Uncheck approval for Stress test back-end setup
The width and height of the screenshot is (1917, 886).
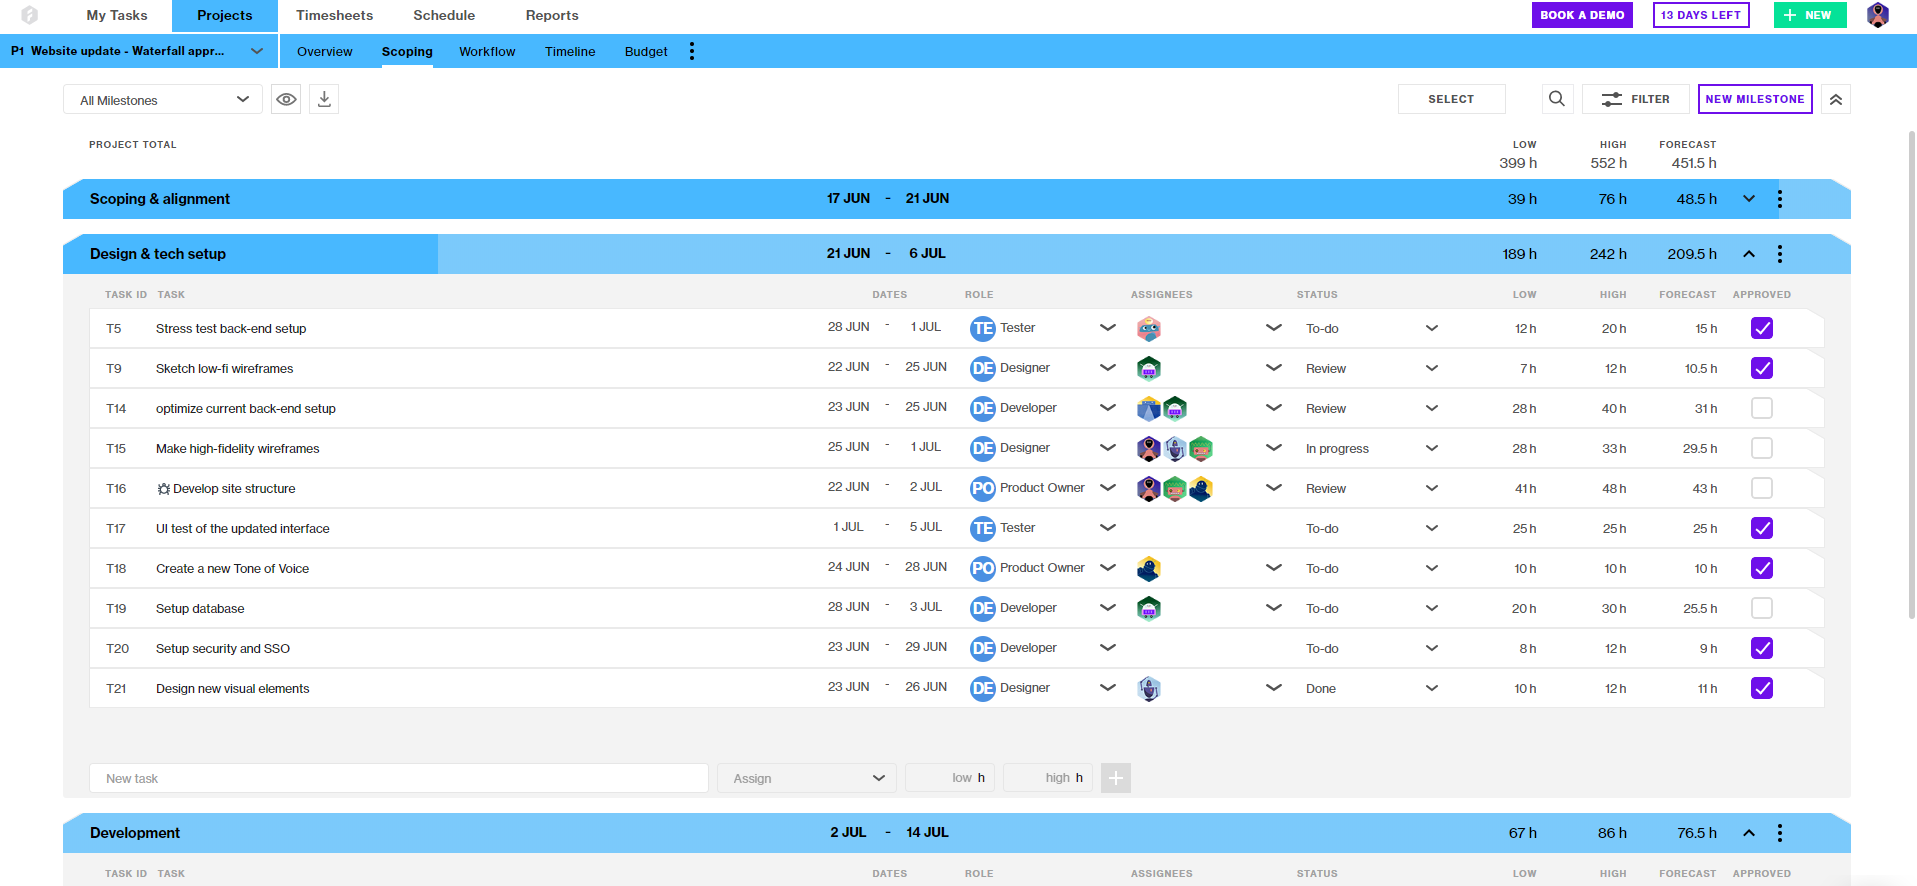click(x=1762, y=328)
